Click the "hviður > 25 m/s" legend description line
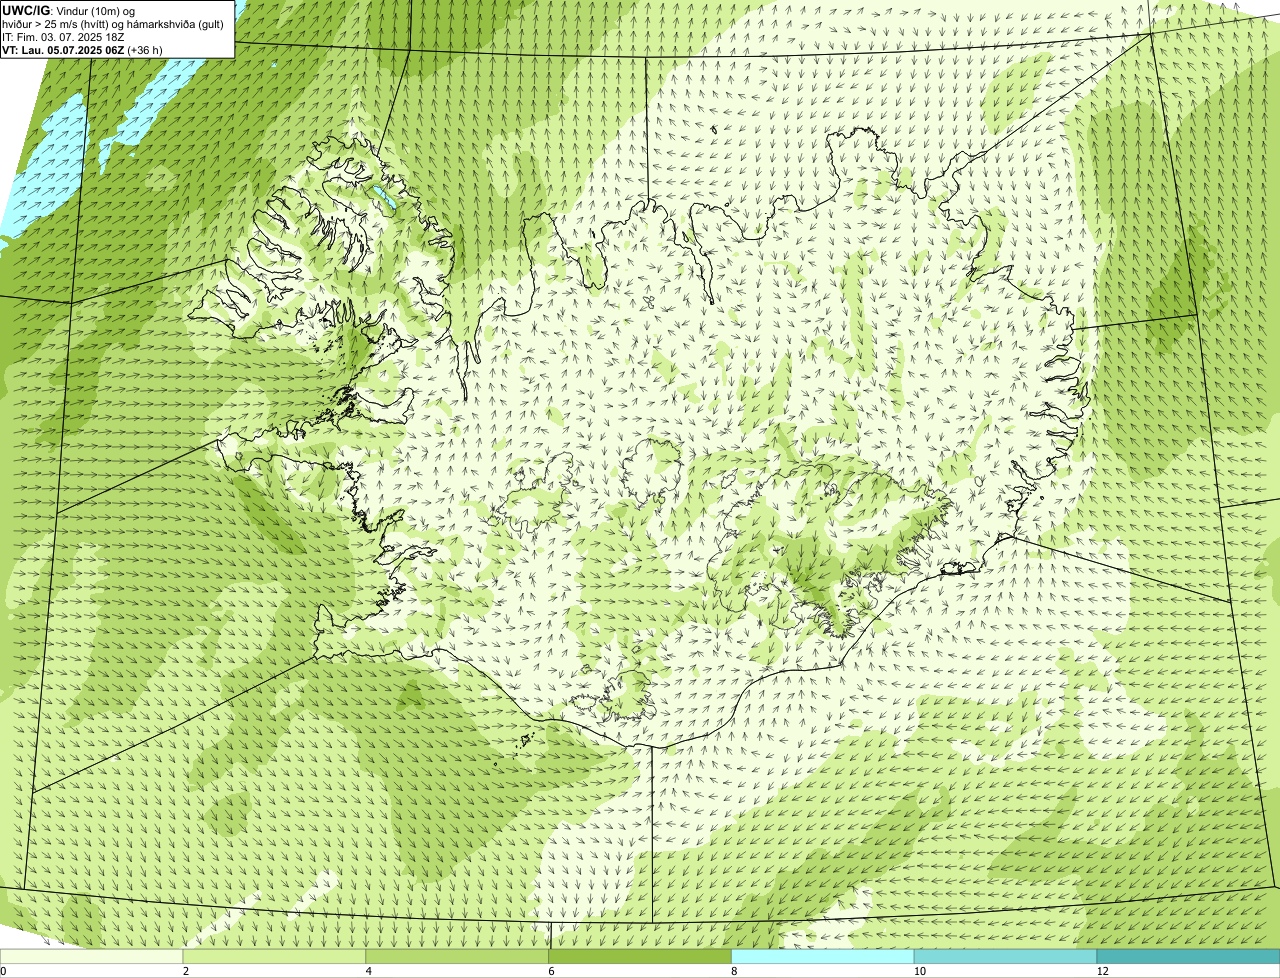This screenshot has width=1280, height=978. 113,24
